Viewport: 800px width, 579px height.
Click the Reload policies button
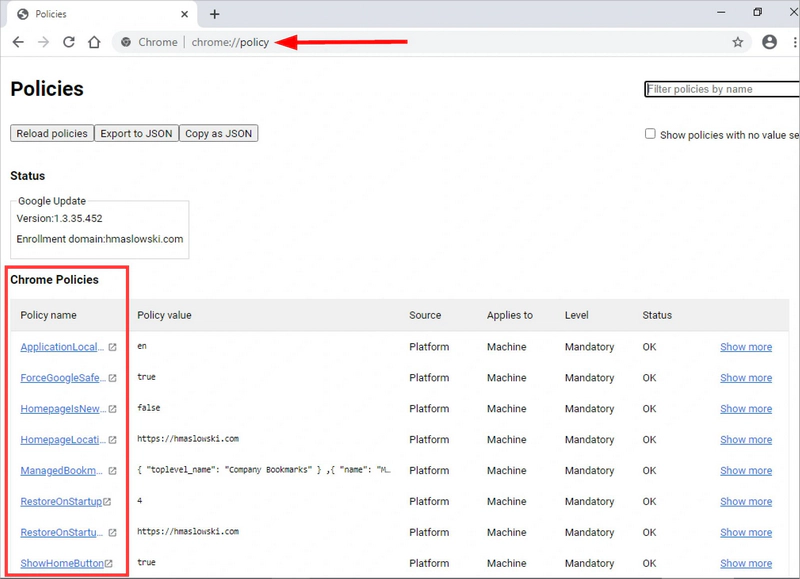click(x=52, y=133)
